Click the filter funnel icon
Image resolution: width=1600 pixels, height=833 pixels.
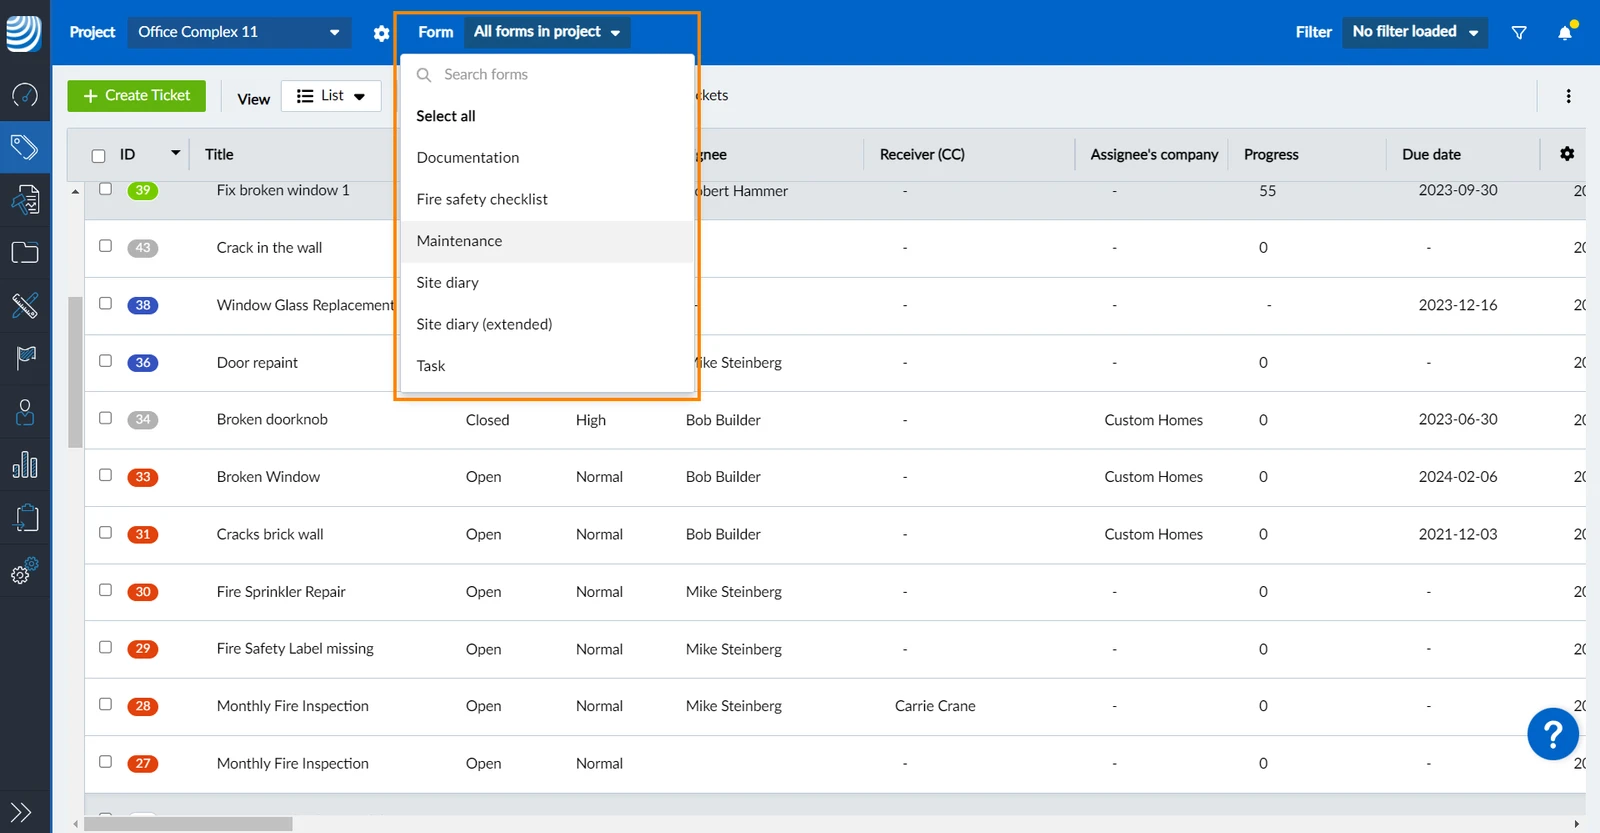pos(1519,33)
